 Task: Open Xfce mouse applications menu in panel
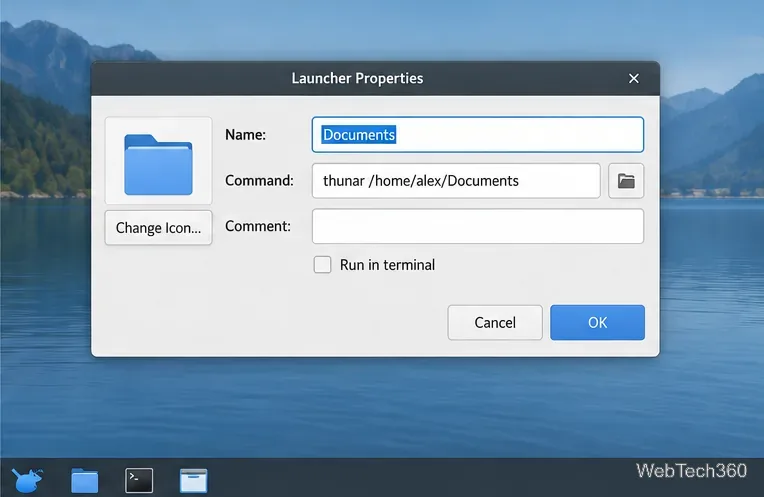(x=27, y=480)
